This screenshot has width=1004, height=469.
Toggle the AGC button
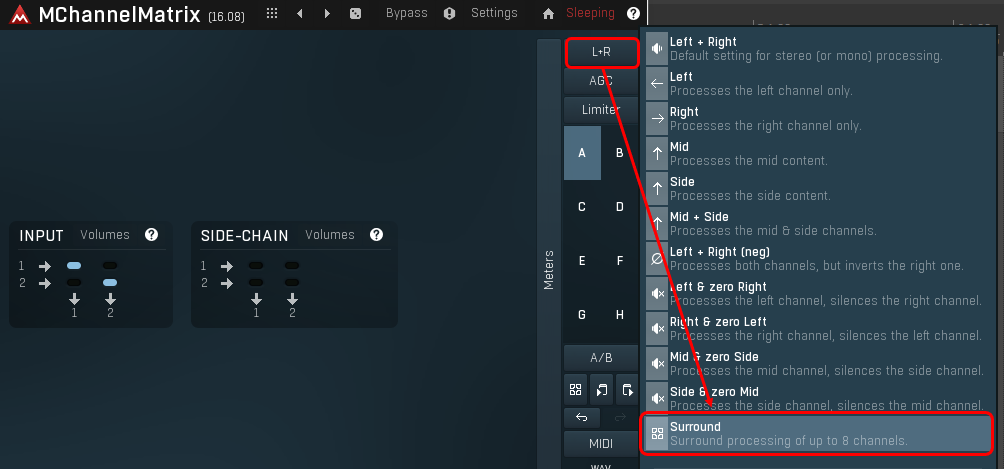pyautogui.click(x=601, y=81)
